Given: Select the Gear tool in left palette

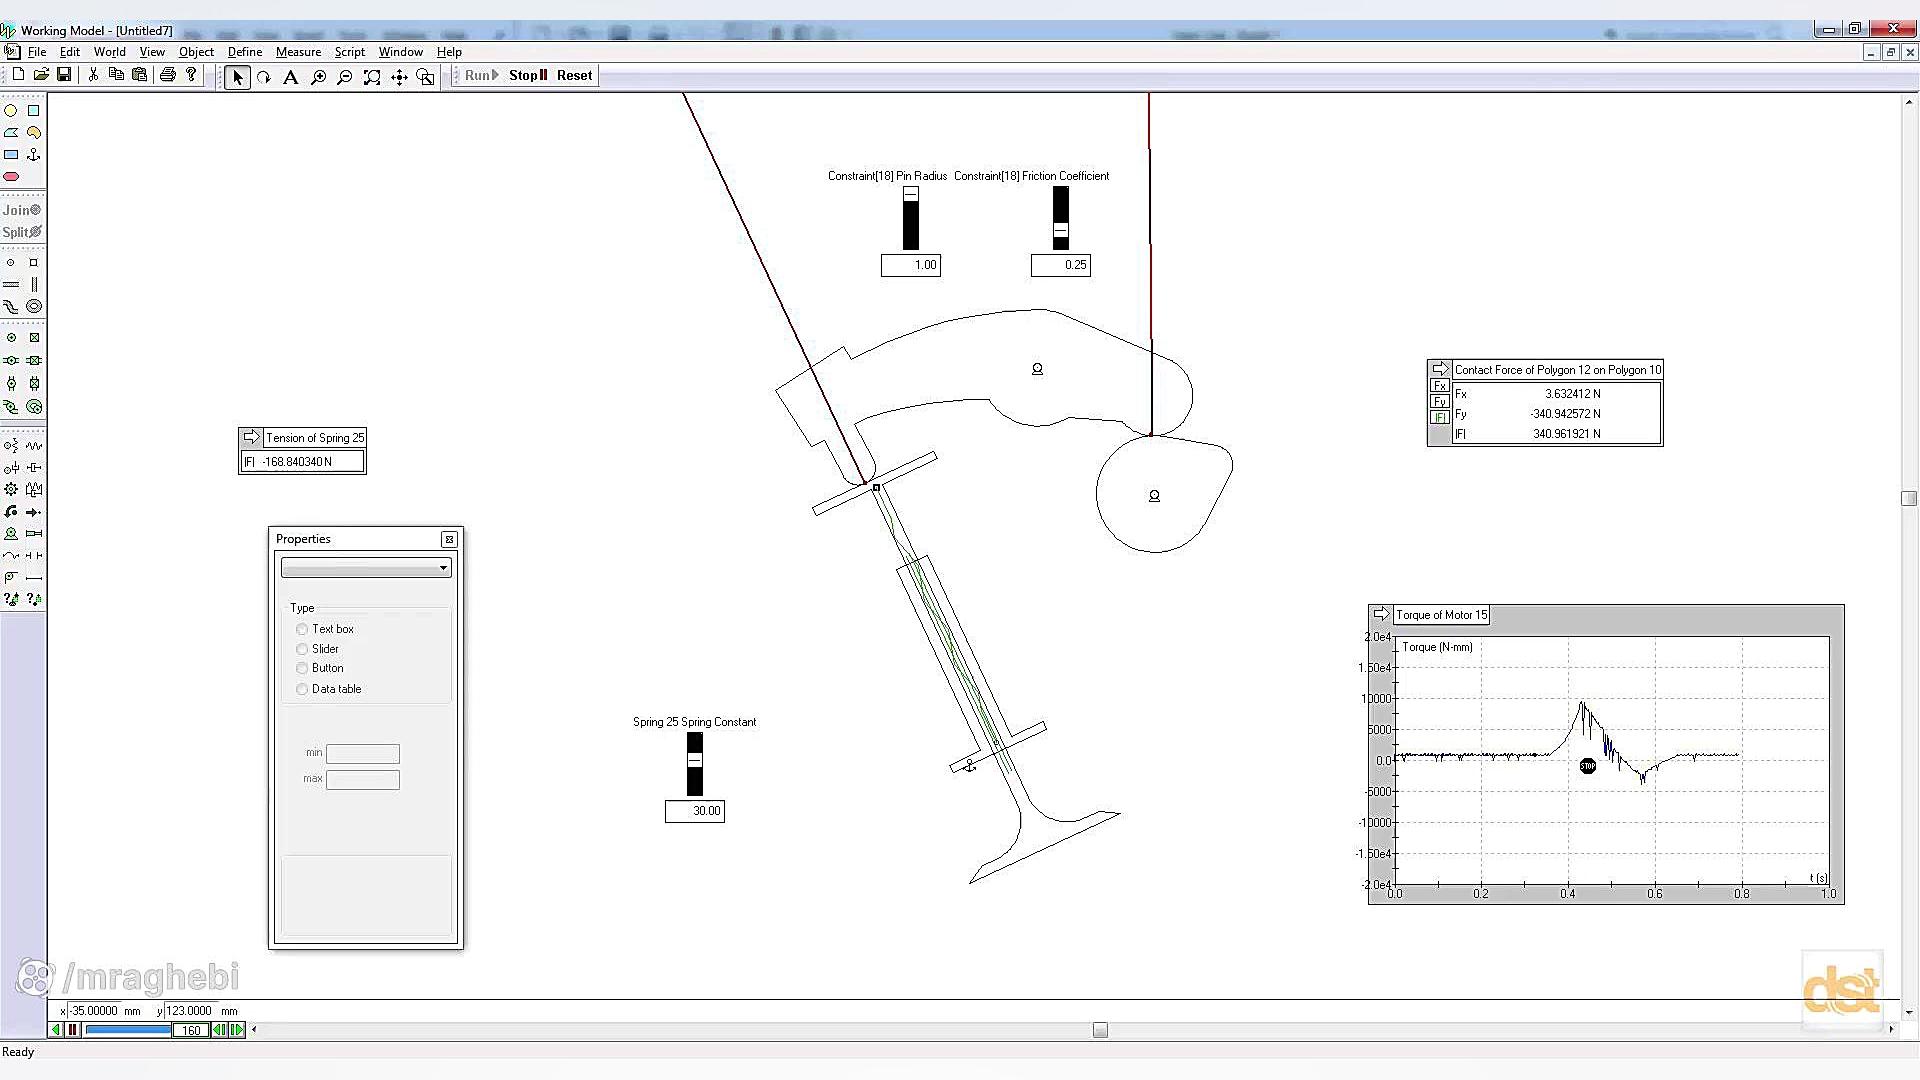Looking at the screenshot, I should tap(11, 490).
